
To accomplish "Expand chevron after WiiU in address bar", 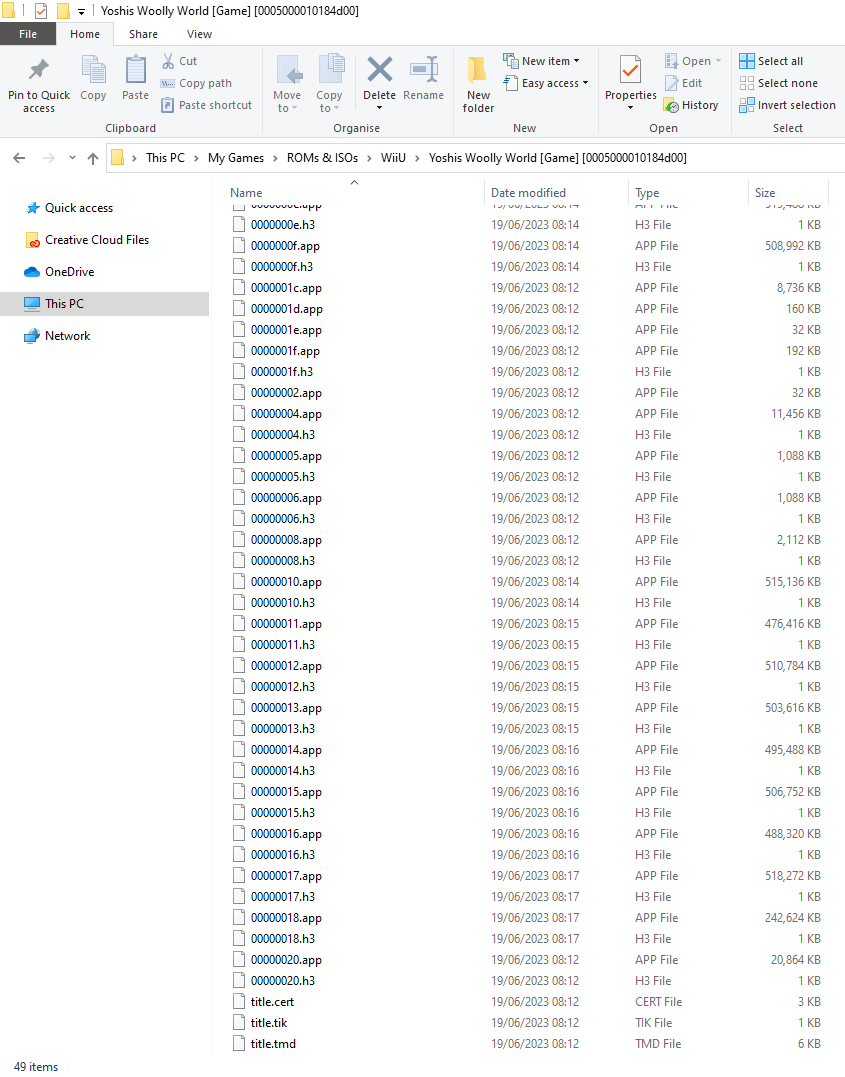I will point(417,158).
